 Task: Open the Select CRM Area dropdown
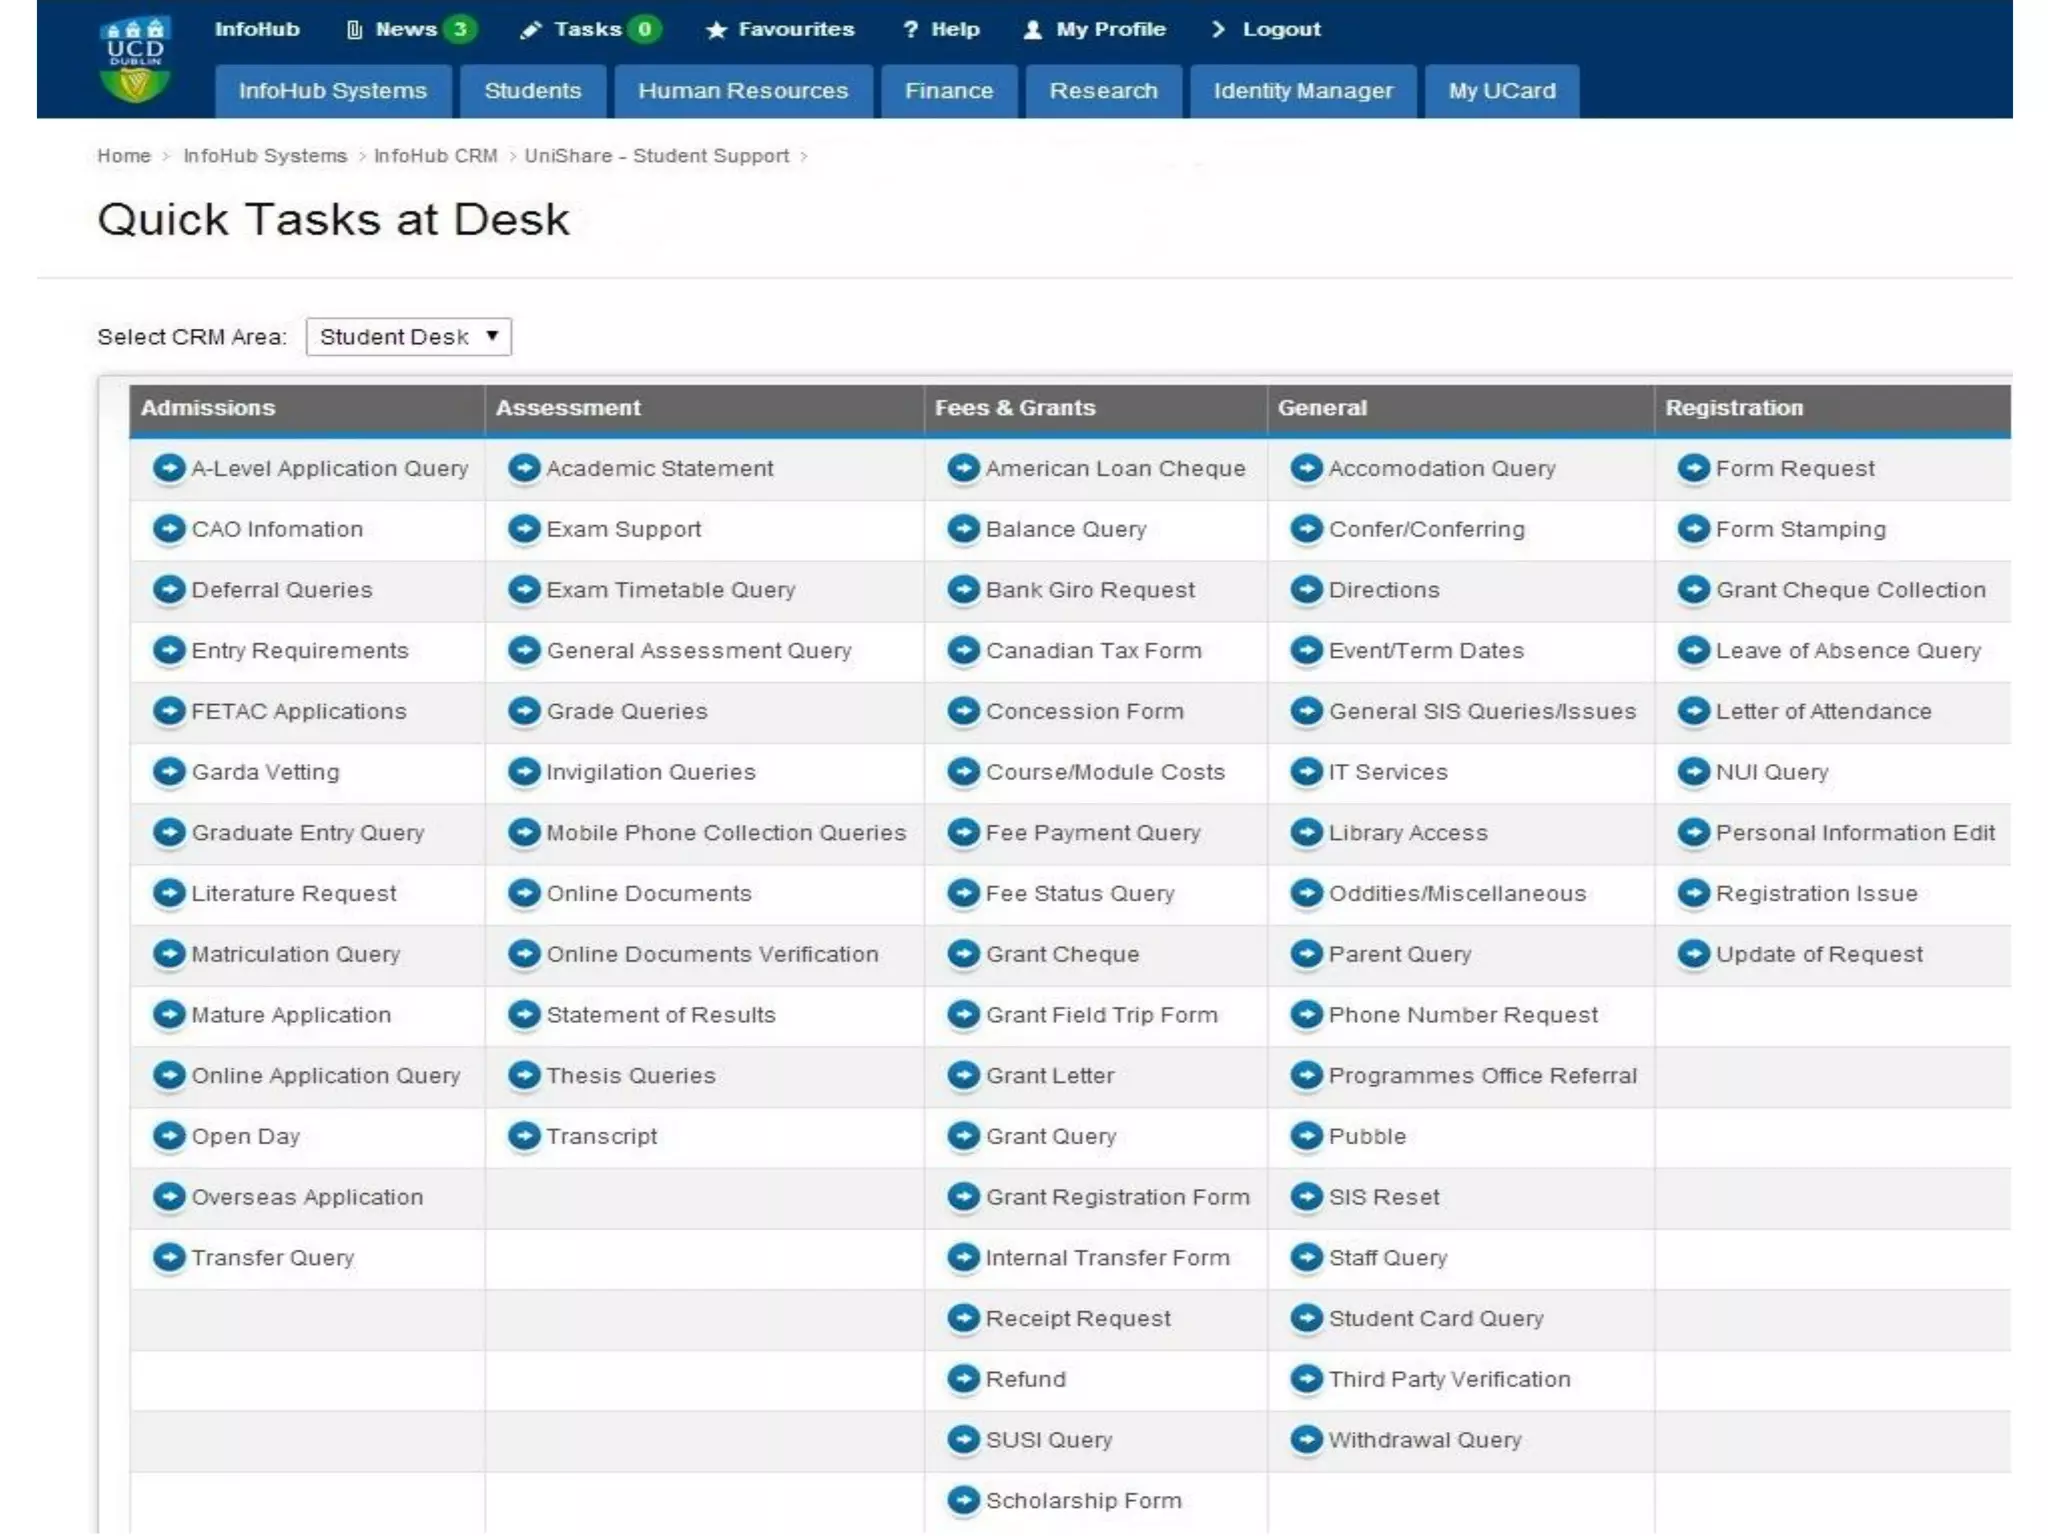(x=408, y=337)
